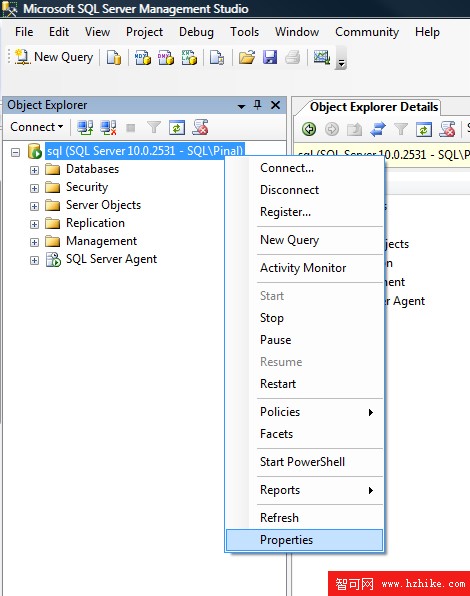This screenshot has width=470, height=596.
Task: Choose Activity Monitor in the context menu
Action: (x=304, y=268)
